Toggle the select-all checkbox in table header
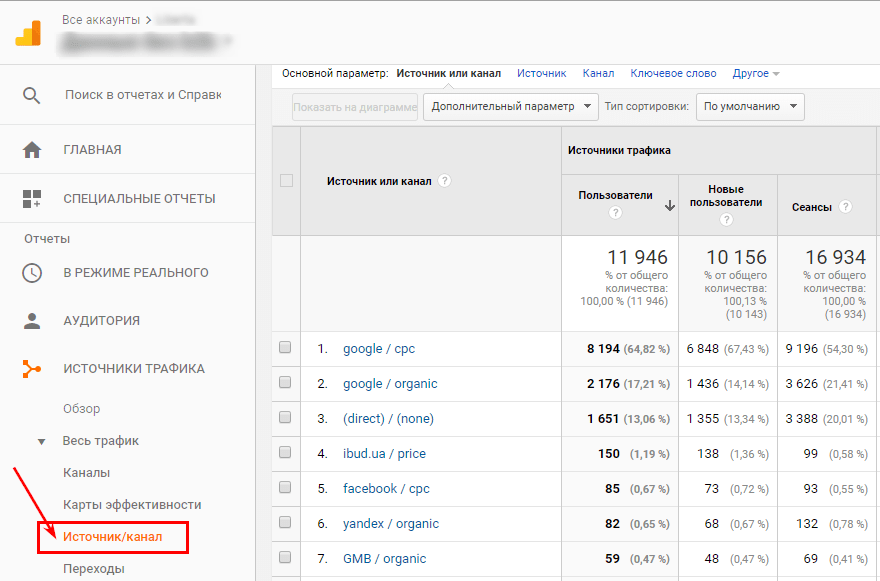The image size is (880, 581). coord(286,181)
